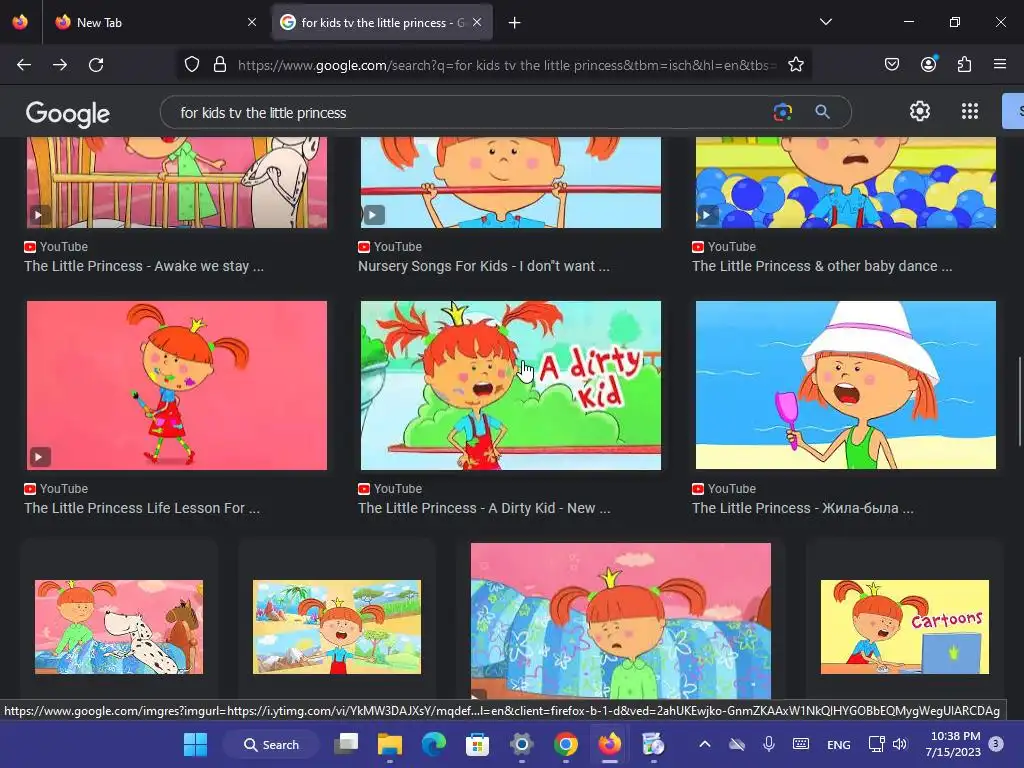The image size is (1024, 768).
Task: Select the girl with white hat beach thumbnail
Action: pyautogui.click(x=846, y=385)
